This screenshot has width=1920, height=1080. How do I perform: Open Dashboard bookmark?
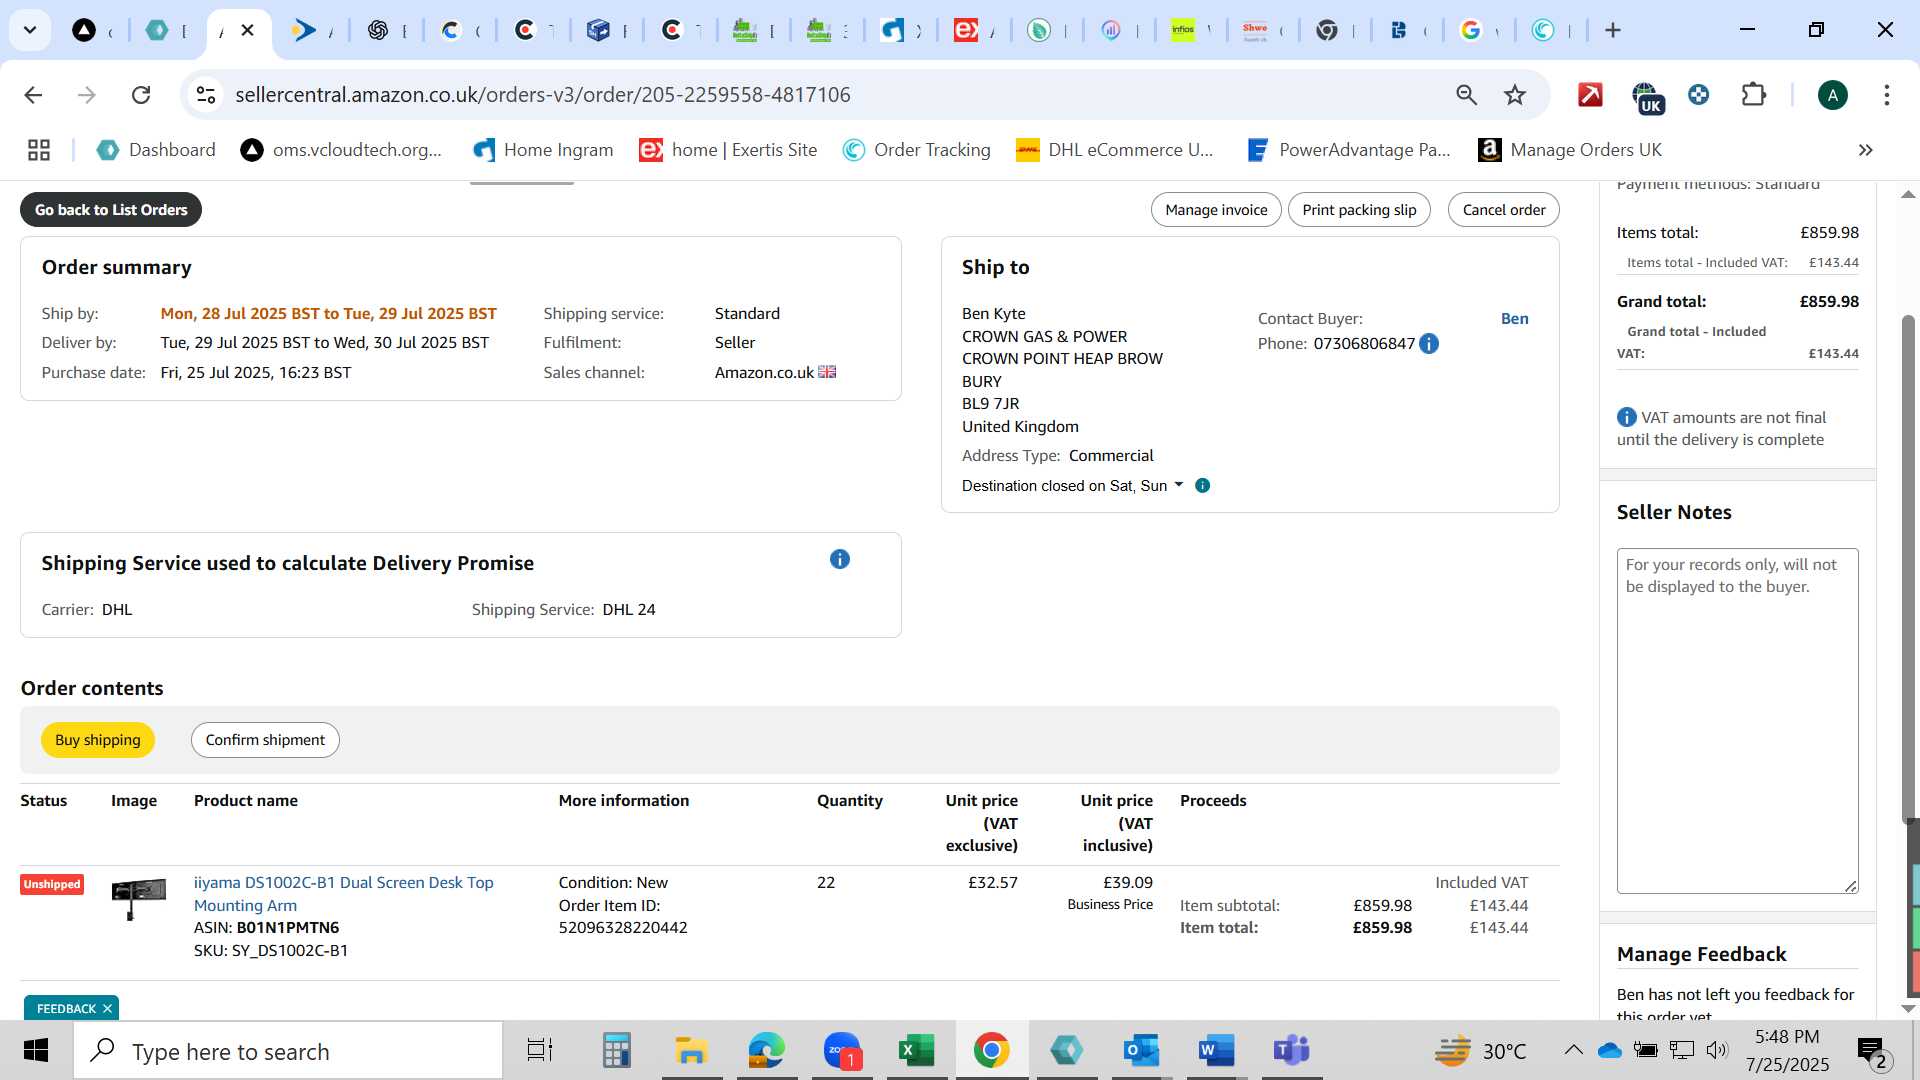coord(156,150)
